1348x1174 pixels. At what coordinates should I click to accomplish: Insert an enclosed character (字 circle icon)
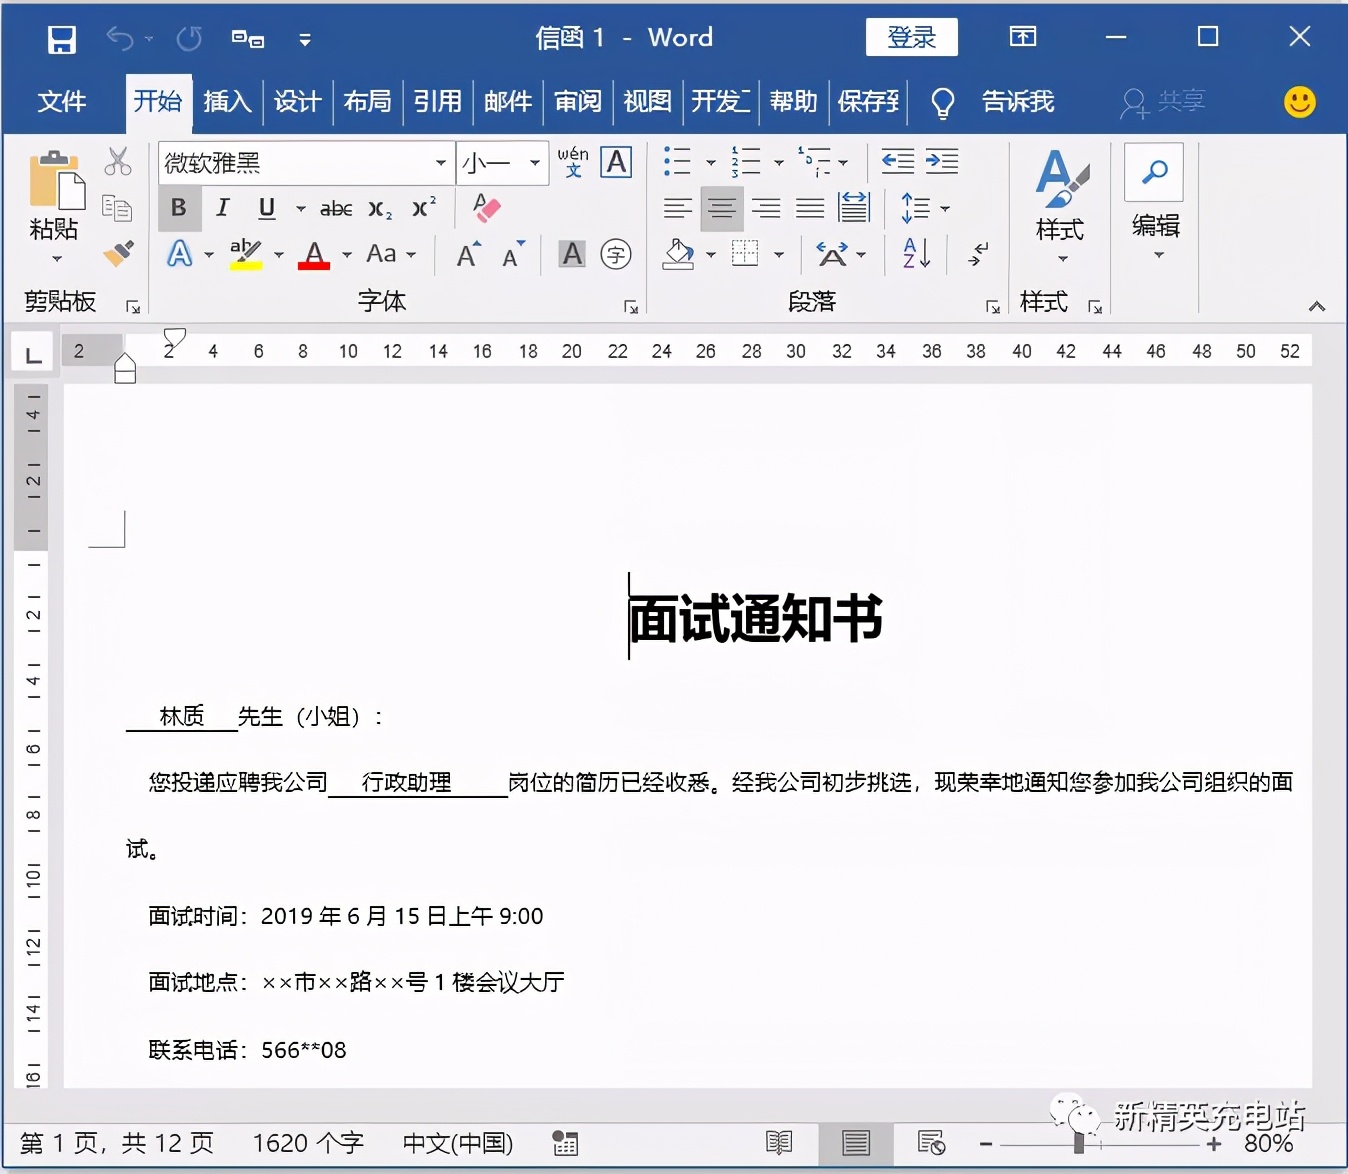616,254
